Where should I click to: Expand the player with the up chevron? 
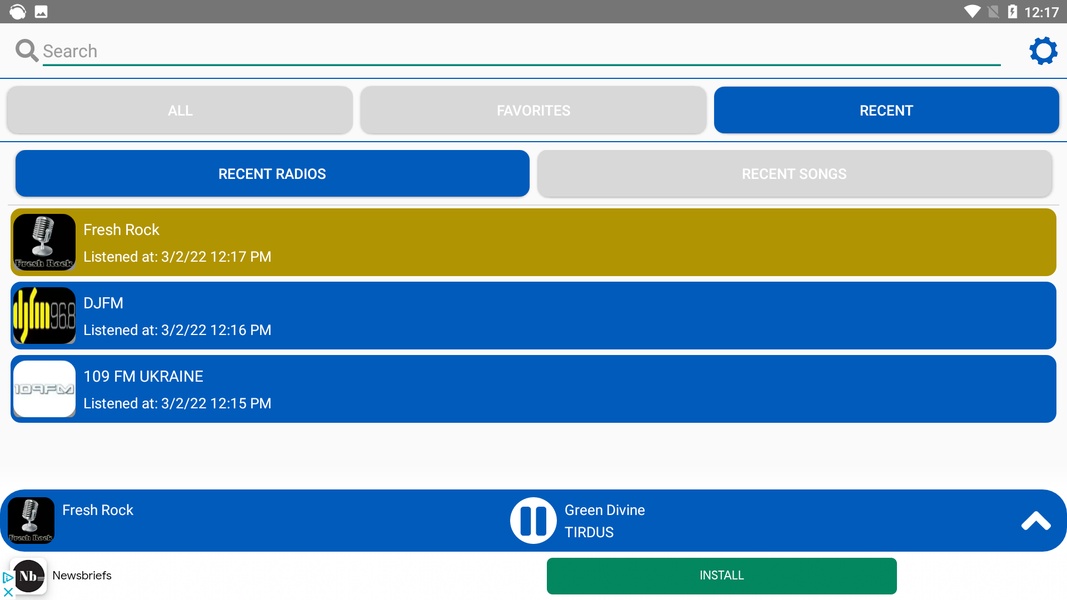1036,521
